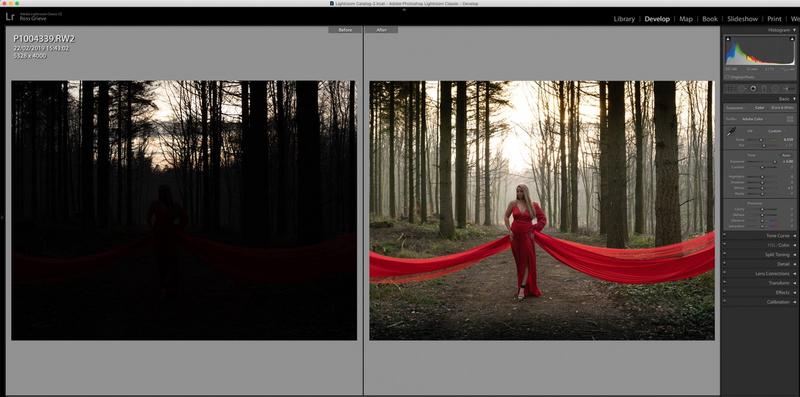Set treatment to Color
800x397 pixels.
(759, 108)
